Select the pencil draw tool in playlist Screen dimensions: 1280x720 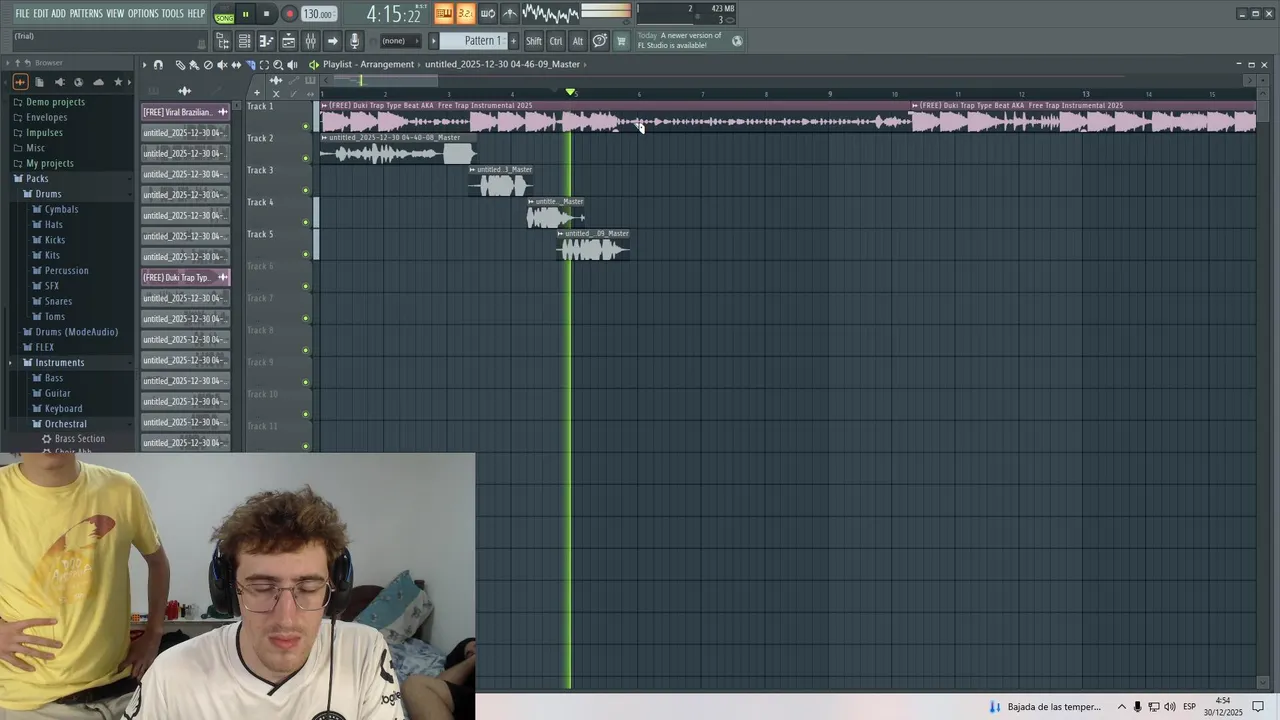[x=180, y=65]
